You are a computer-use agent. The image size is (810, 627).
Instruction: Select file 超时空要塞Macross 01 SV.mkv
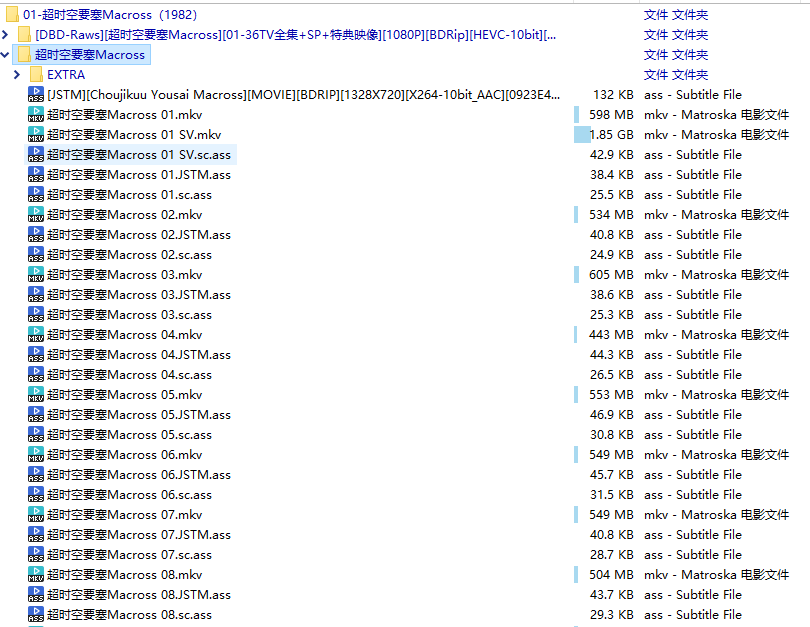point(134,135)
